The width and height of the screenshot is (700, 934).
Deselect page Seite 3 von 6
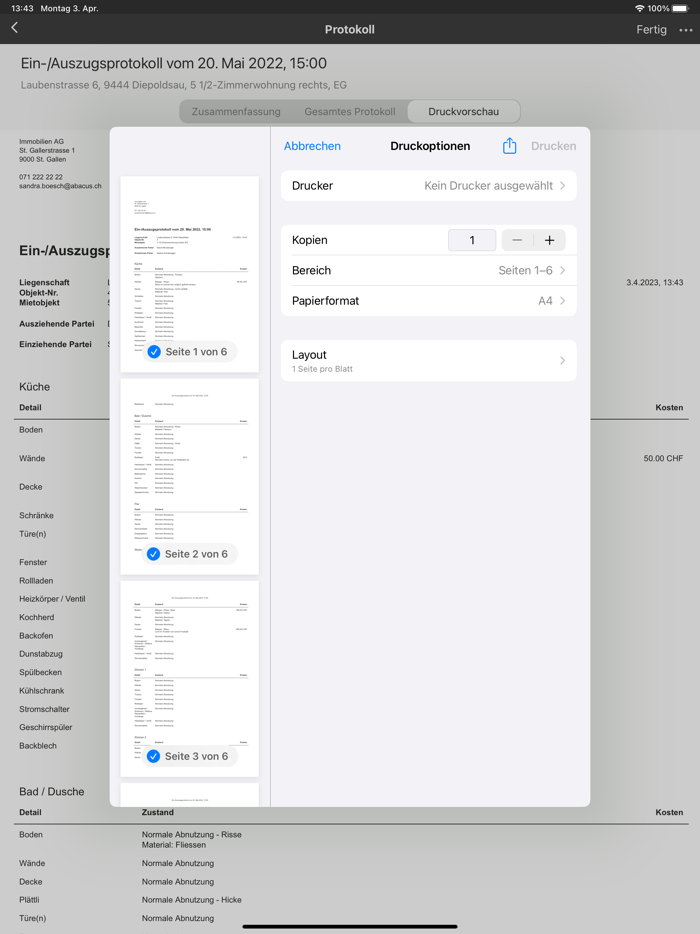click(154, 756)
